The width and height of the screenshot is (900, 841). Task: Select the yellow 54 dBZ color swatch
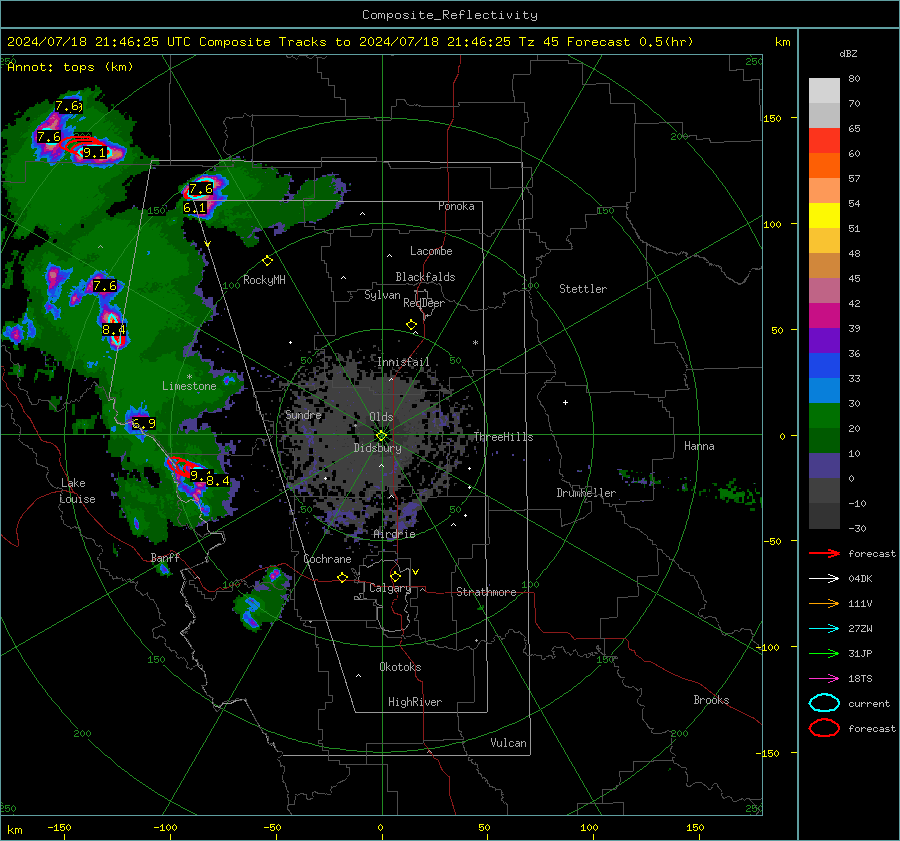[824, 215]
